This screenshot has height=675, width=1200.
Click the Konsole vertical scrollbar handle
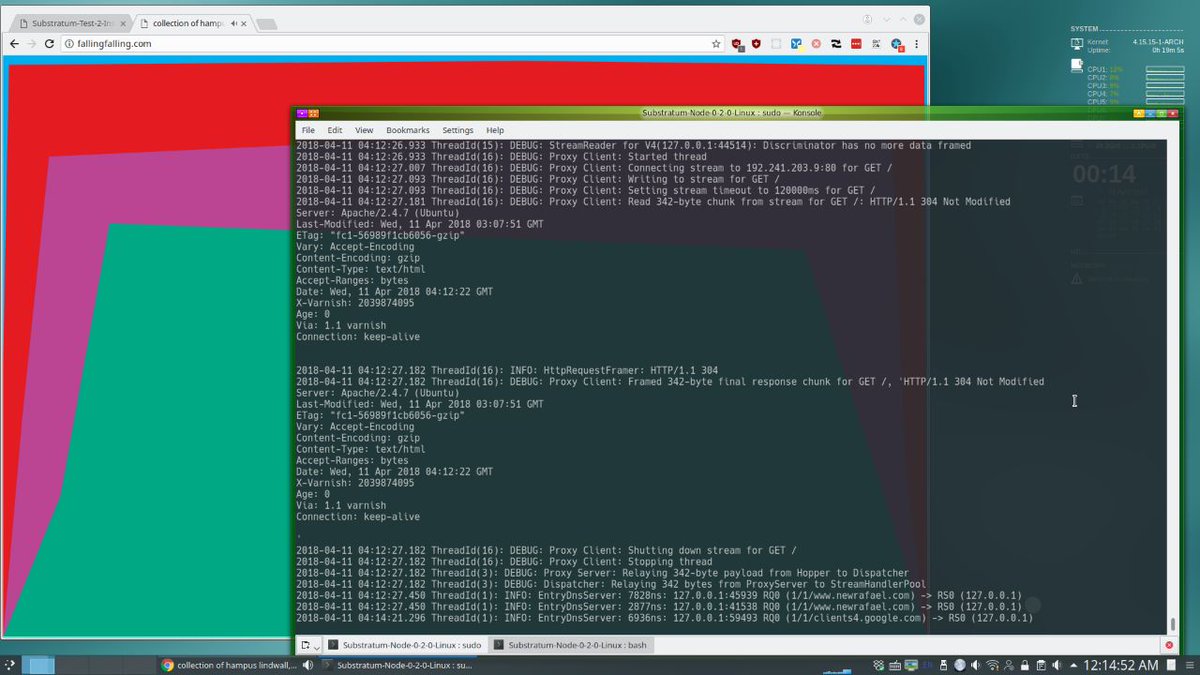[1173, 624]
